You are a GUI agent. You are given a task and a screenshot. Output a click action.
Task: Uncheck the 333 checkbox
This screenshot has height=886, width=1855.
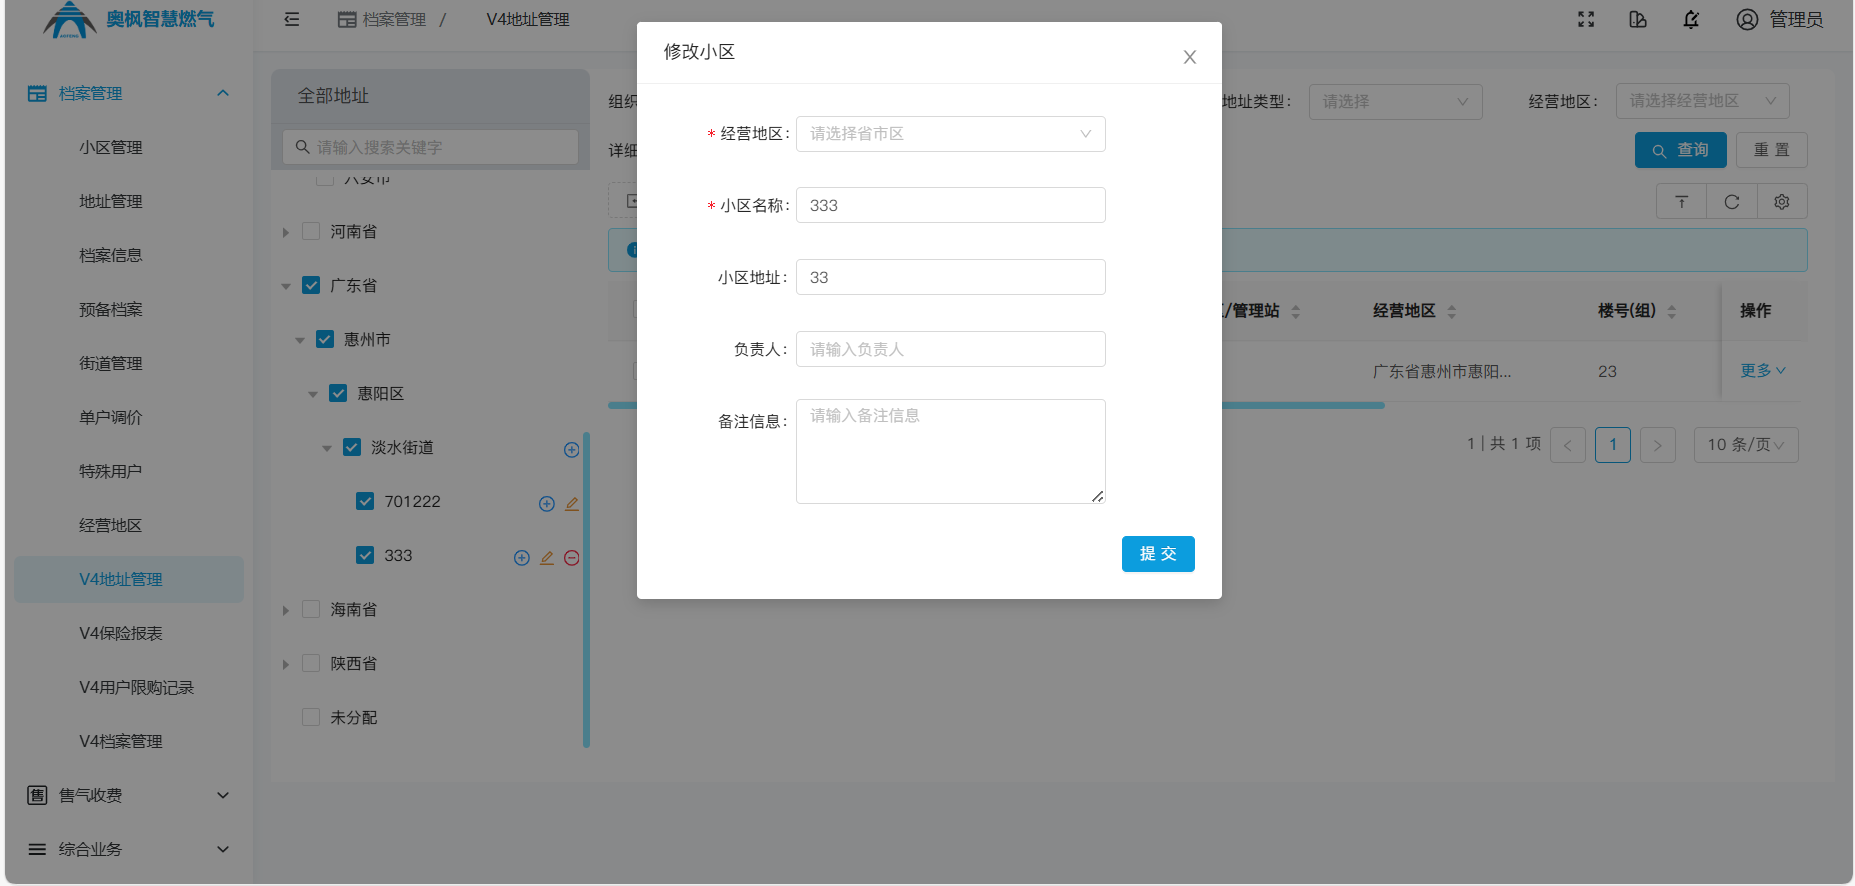tap(365, 555)
